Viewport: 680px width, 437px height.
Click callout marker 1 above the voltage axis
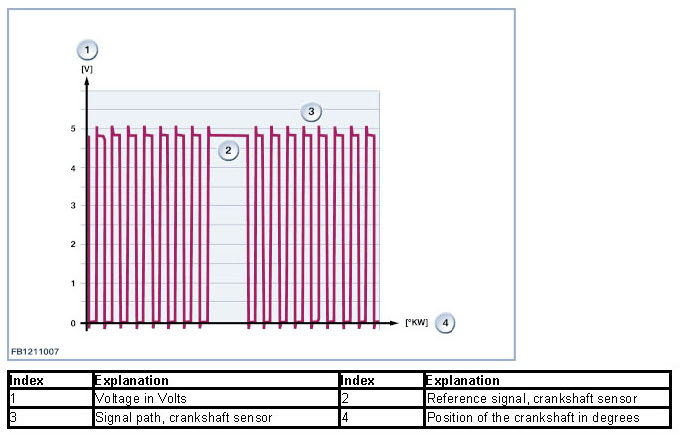pos(87,49)
